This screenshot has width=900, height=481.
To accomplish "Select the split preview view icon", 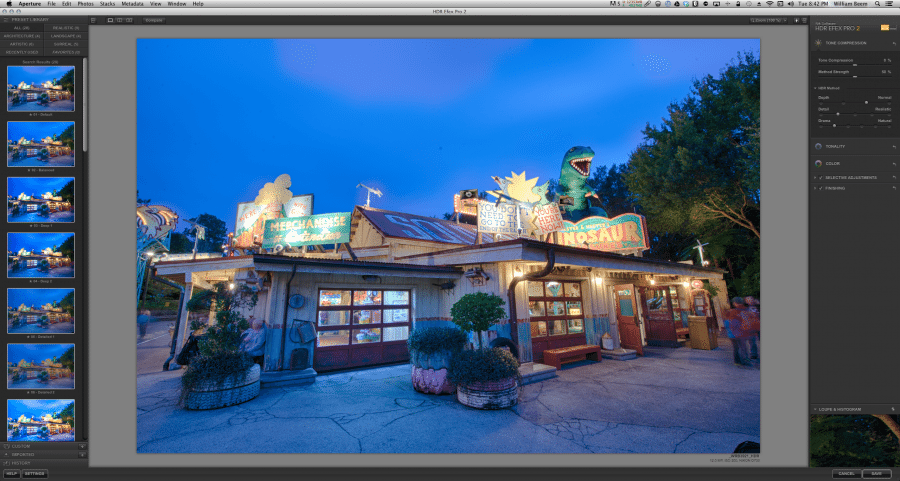I will (119, 20).
